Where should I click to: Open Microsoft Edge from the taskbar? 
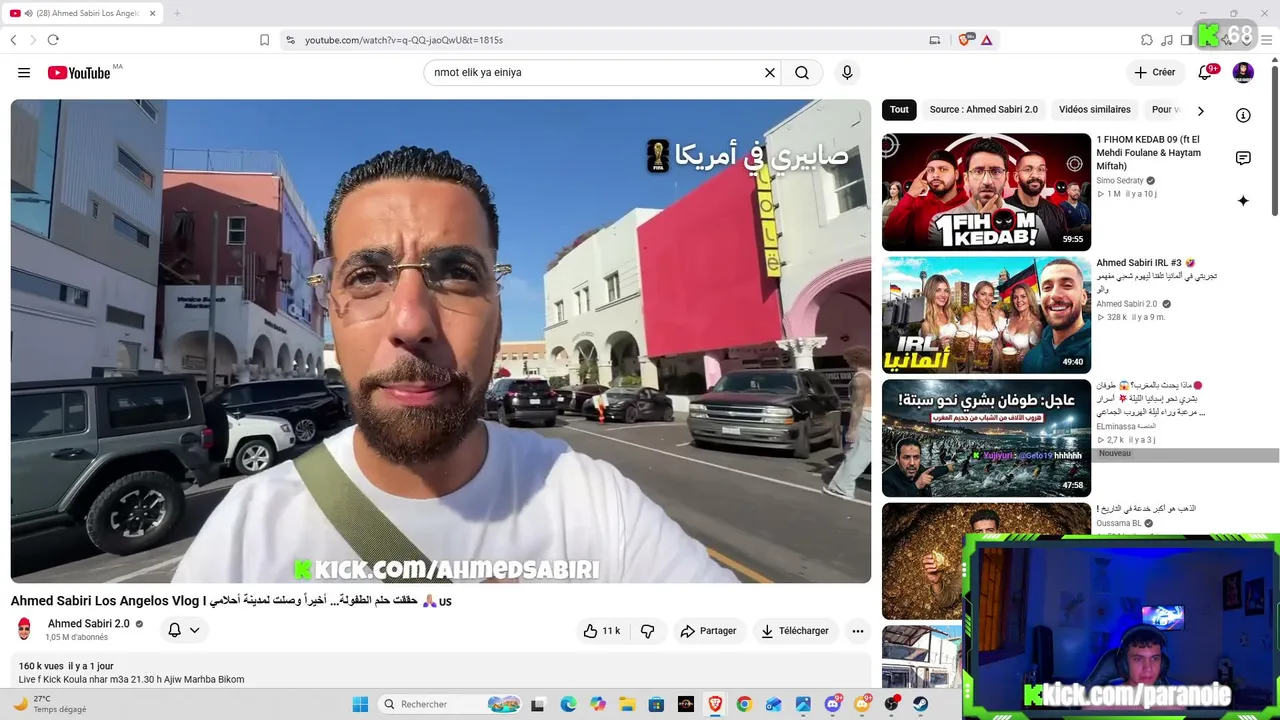pyautogui.click(x=568, y=704)
